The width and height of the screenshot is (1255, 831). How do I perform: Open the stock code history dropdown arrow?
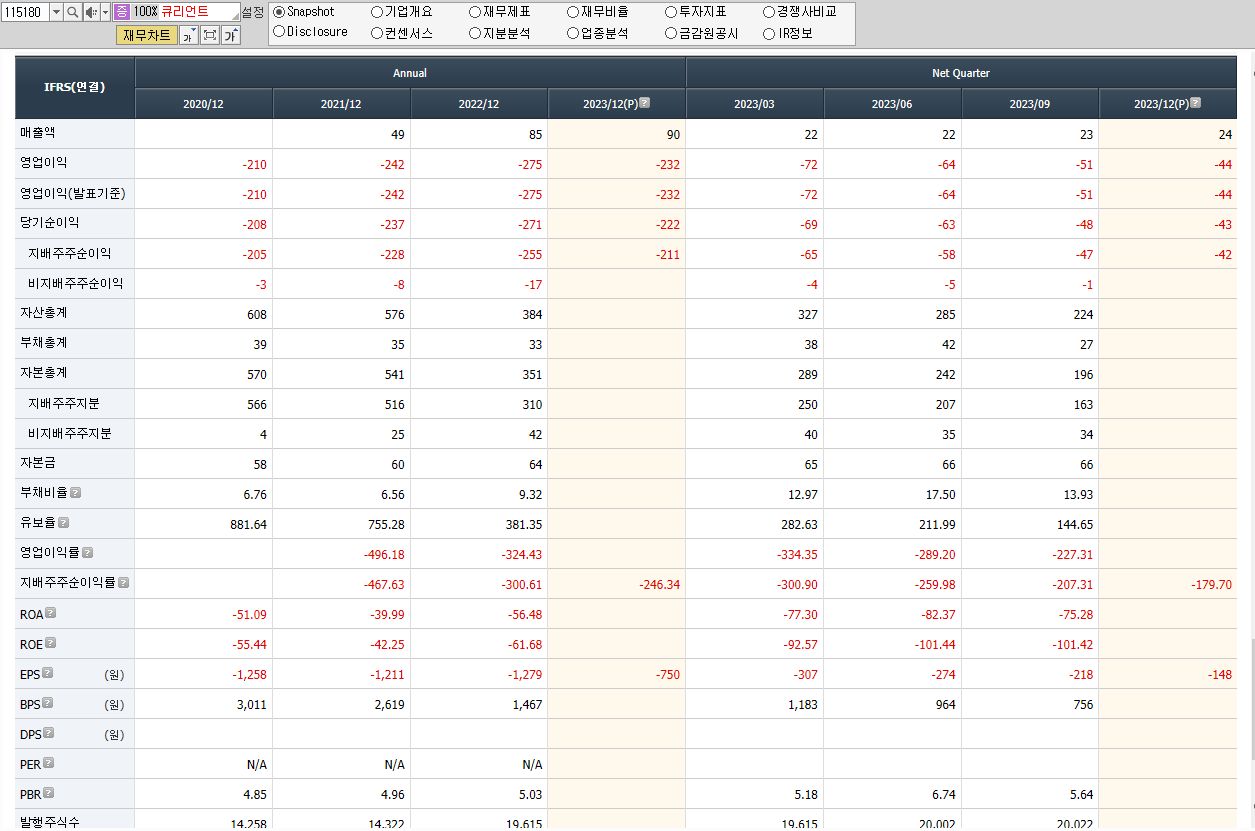click(x=56, y=12)
